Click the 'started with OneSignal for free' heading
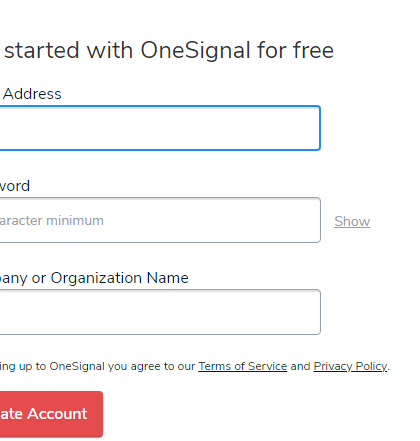420x441 pixels. pos(169,50)
